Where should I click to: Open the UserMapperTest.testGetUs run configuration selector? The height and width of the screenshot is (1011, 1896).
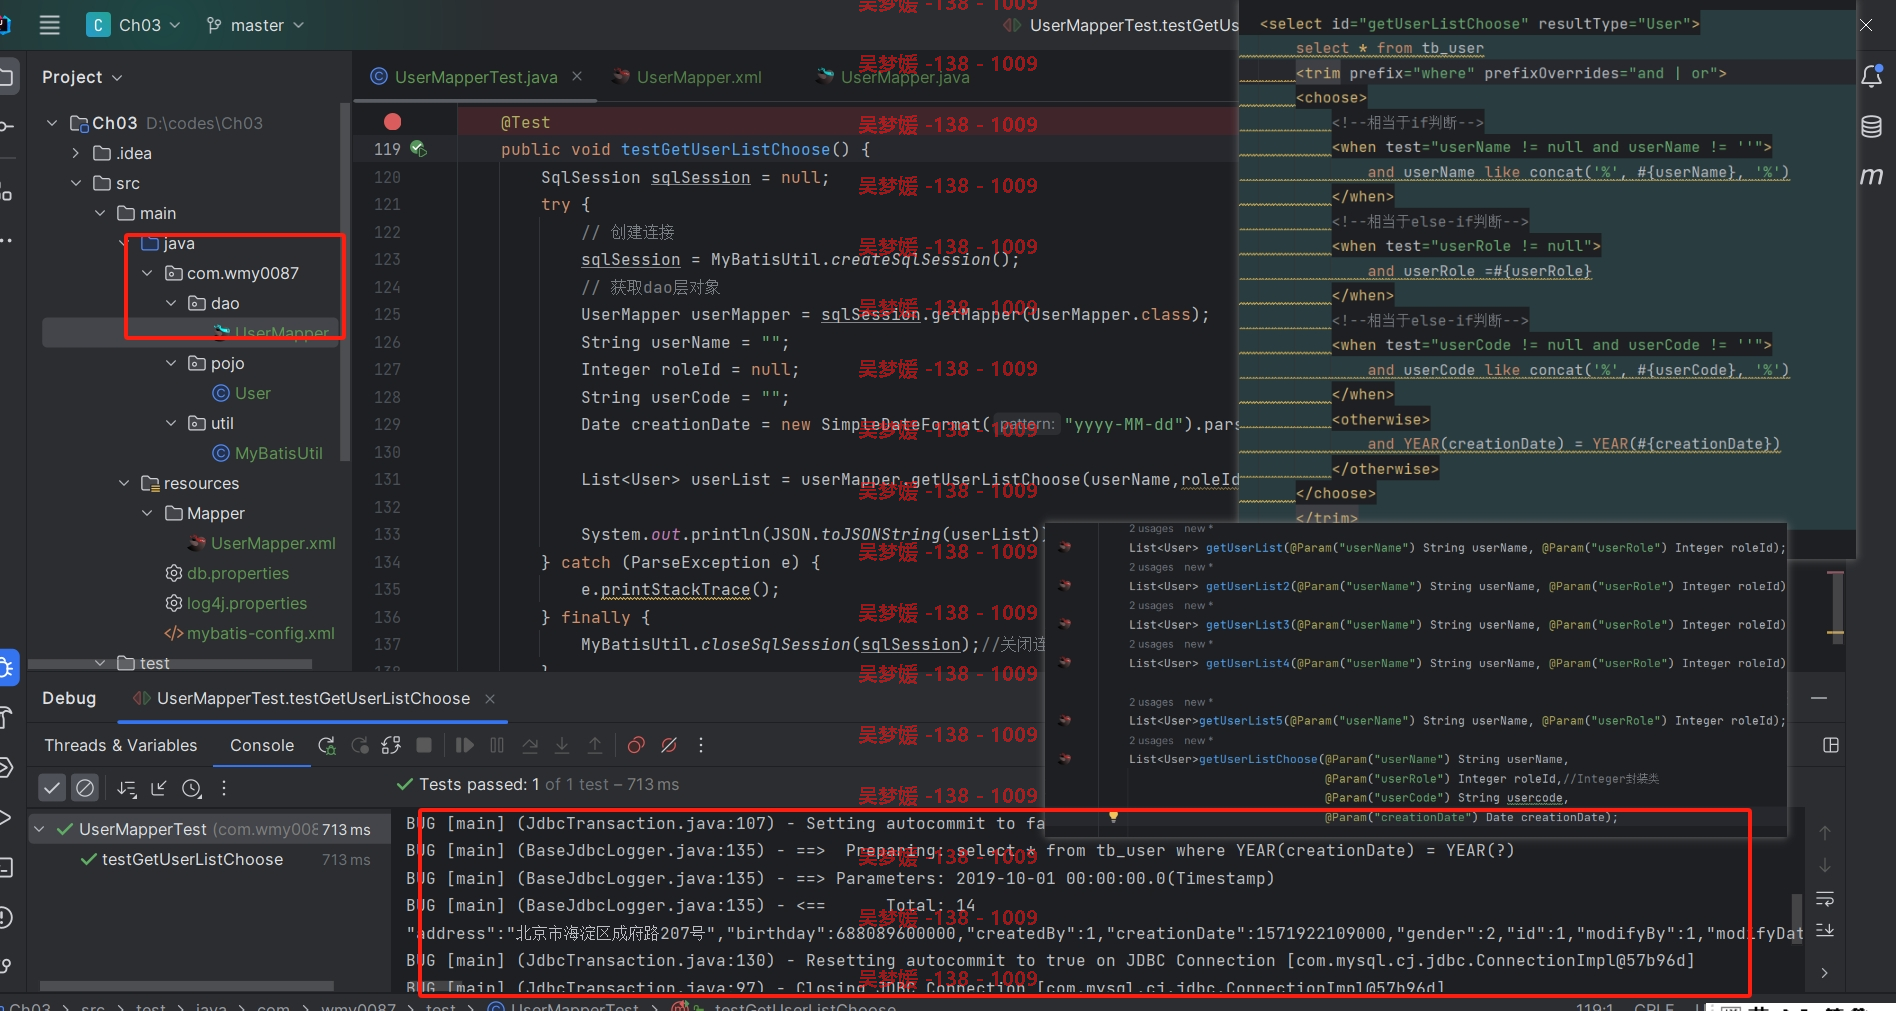1121,25
